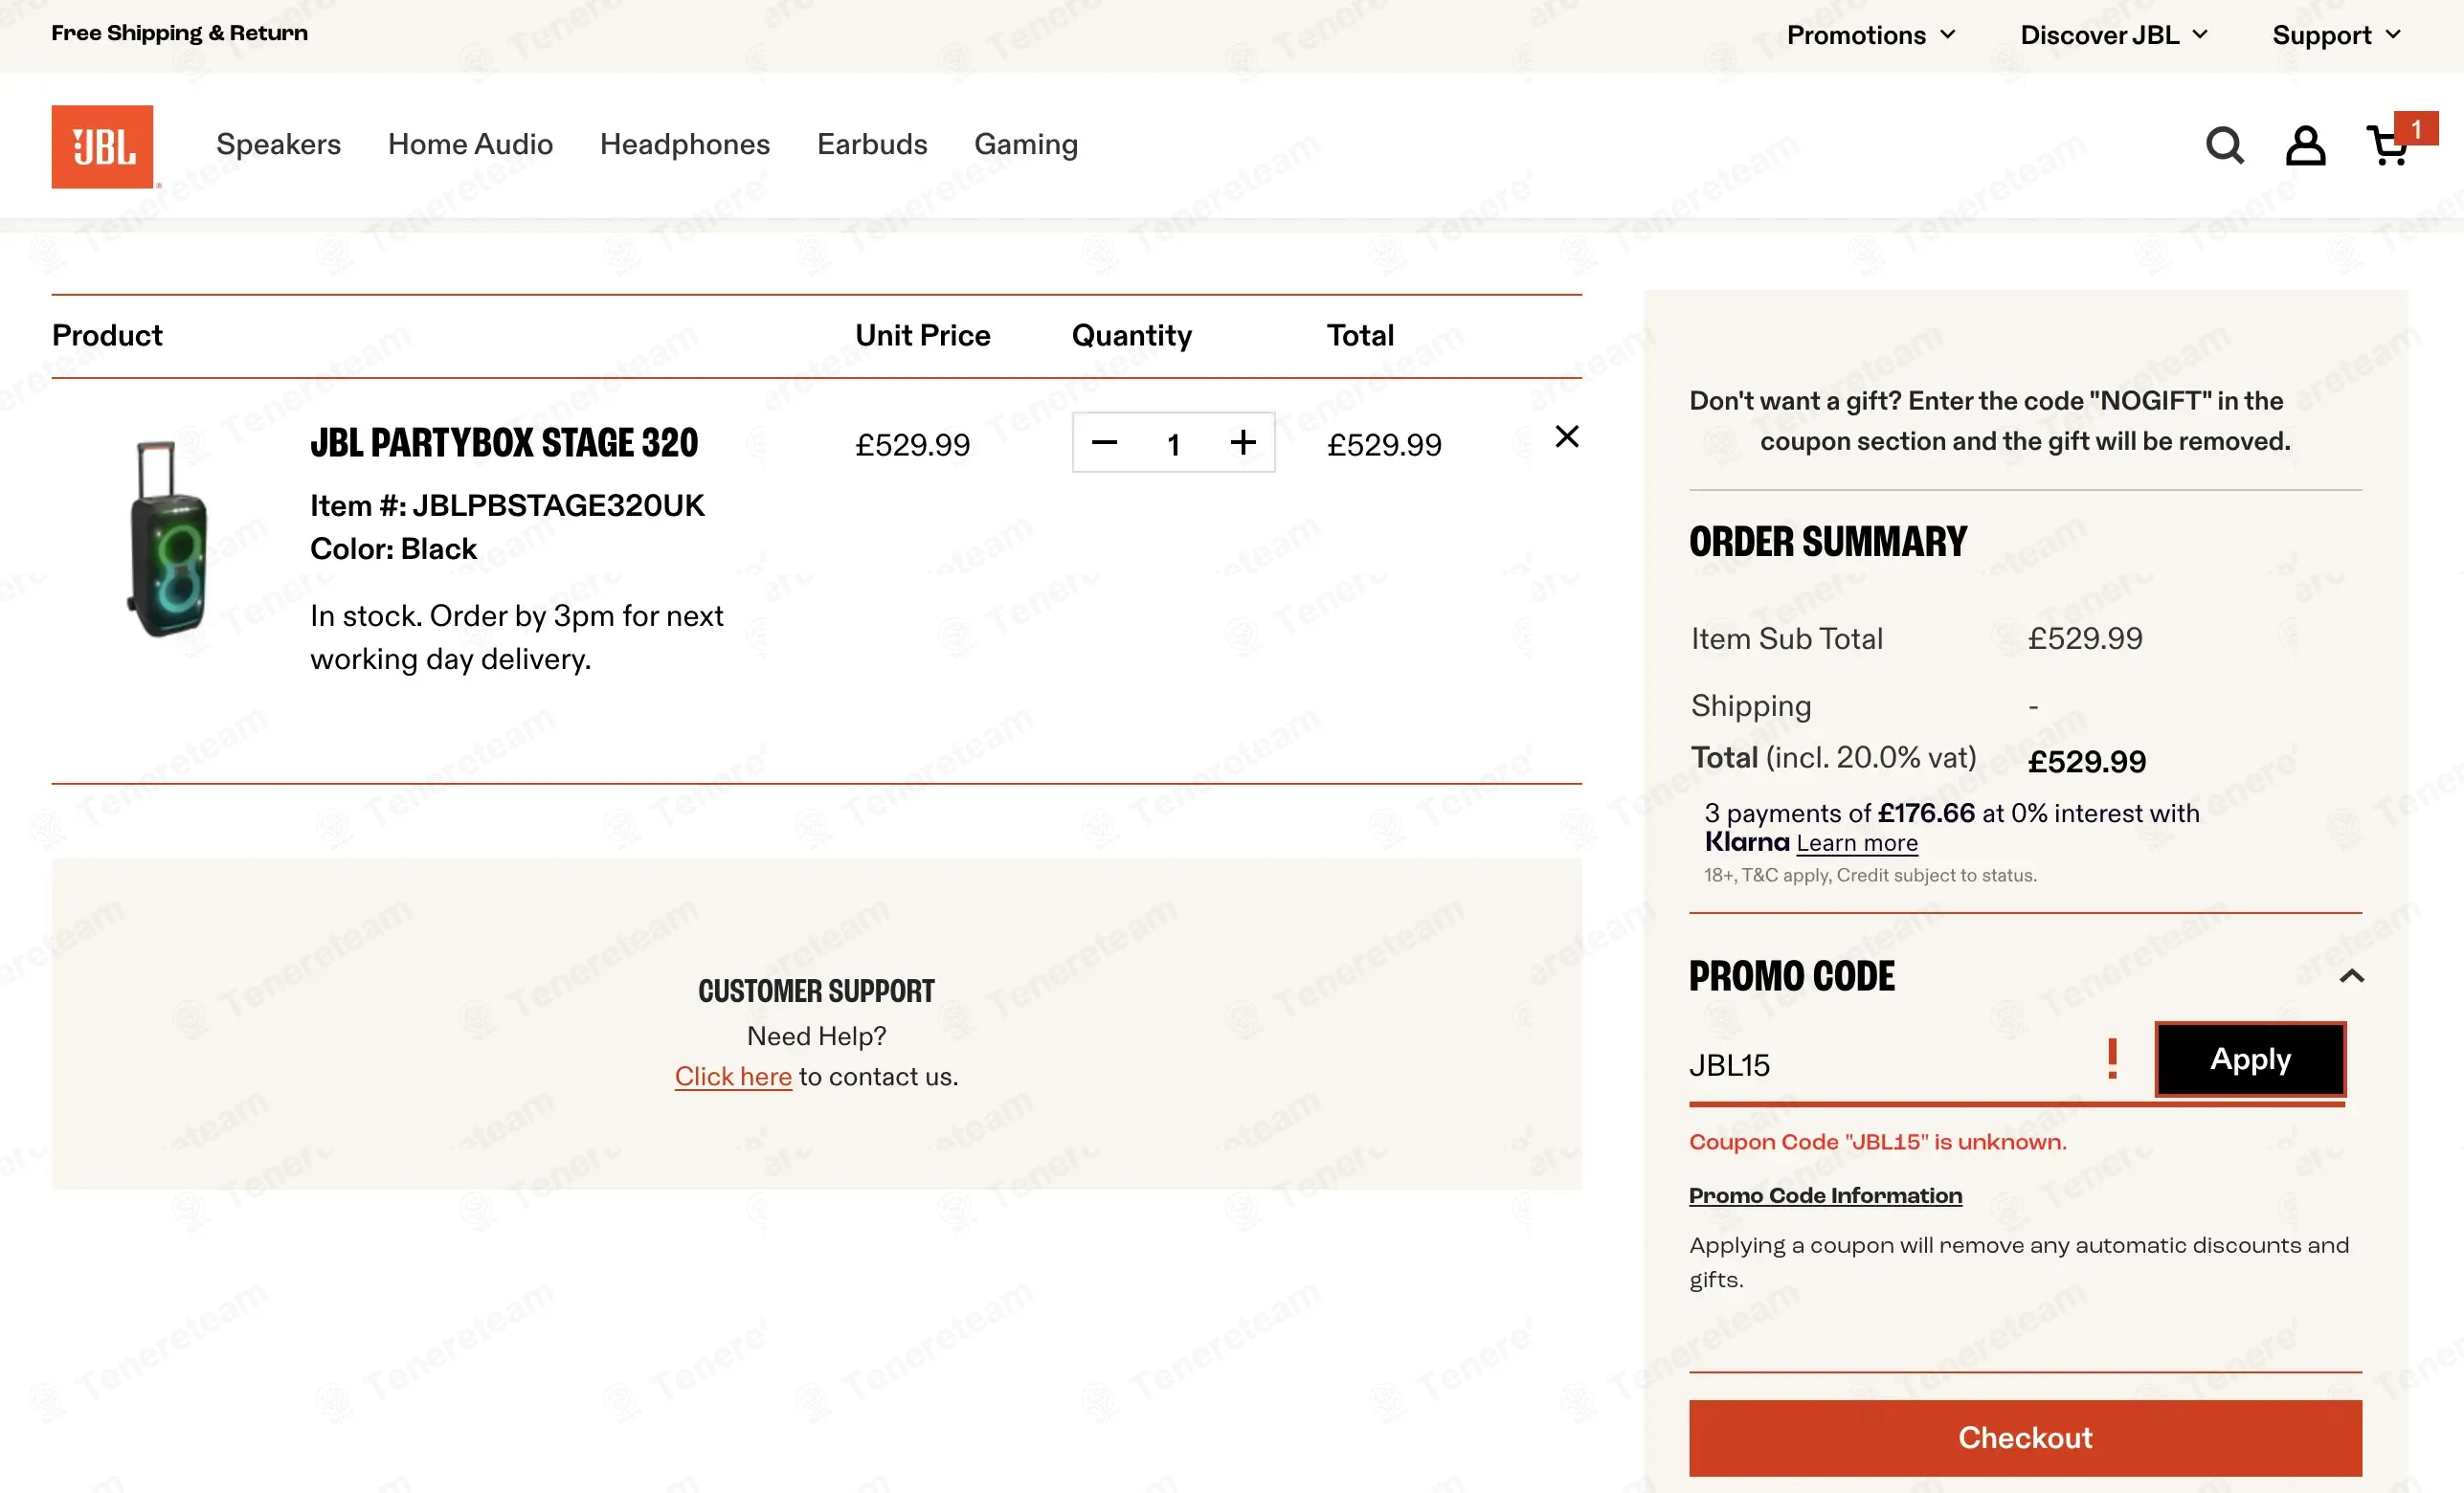Click Free Shipping & Return text
The image size is (2464, 1493).
coord(180,33)
